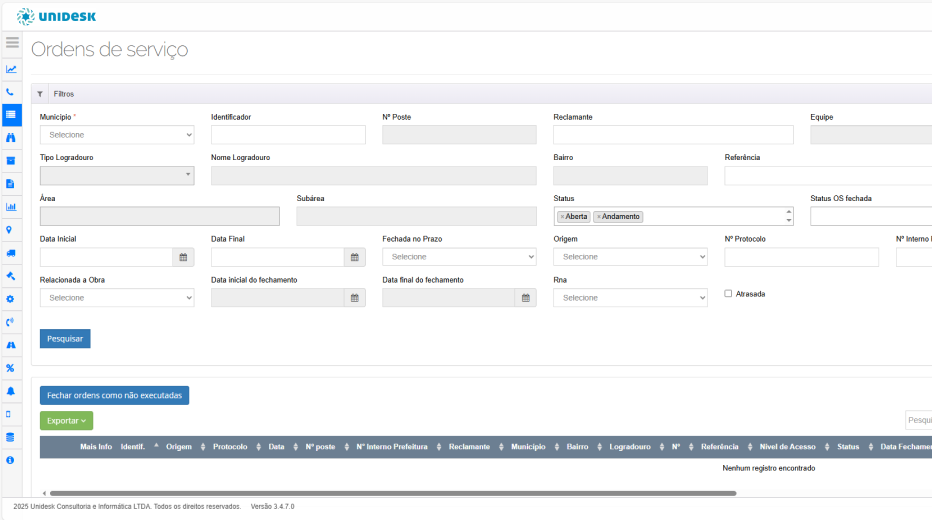Open the hamburger menu in sidebar
The image size is (932, 520).
pyautogui.click(x=12, y=43)
